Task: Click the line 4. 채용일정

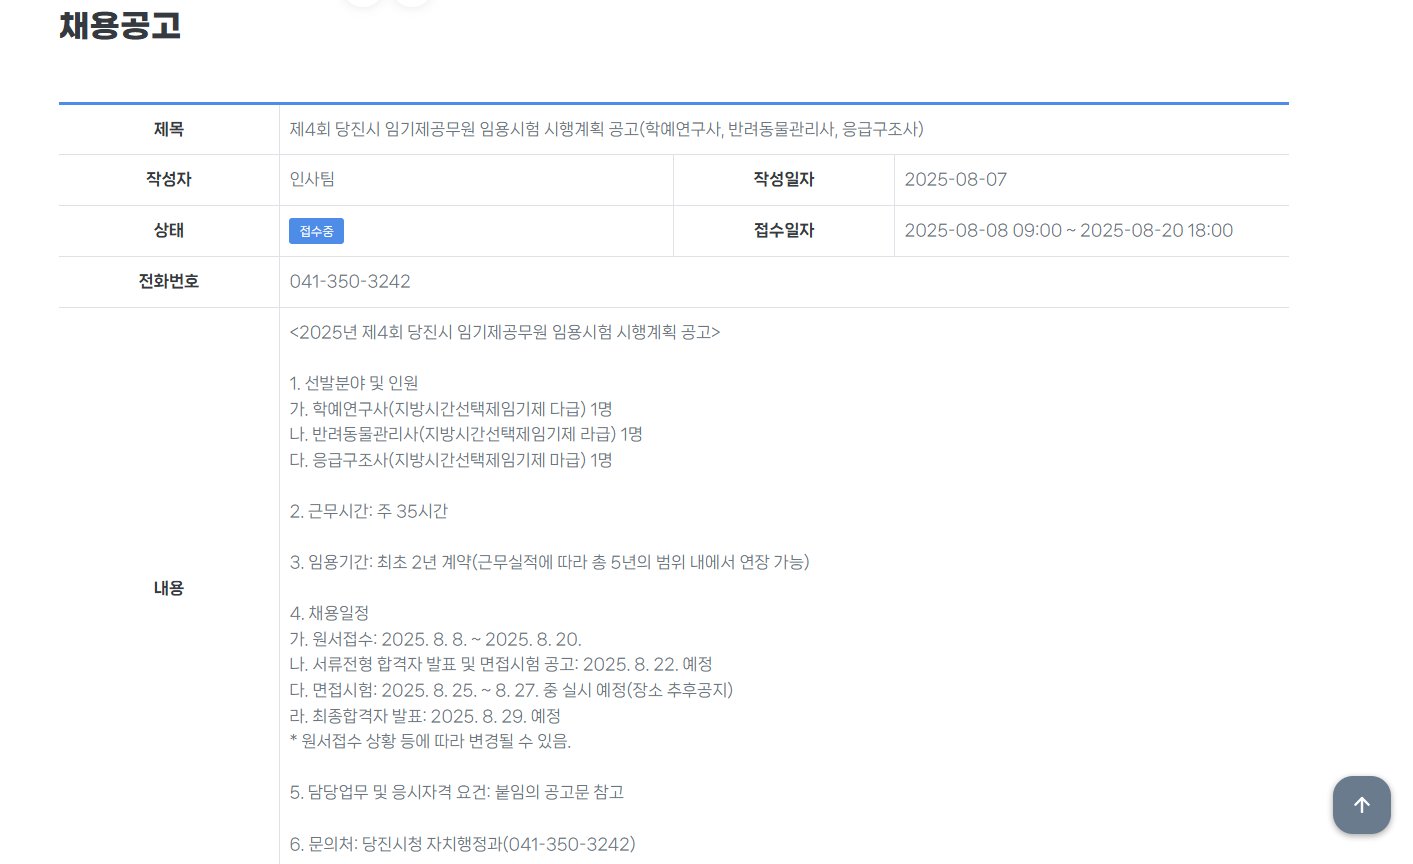Action: click(329, 613)
